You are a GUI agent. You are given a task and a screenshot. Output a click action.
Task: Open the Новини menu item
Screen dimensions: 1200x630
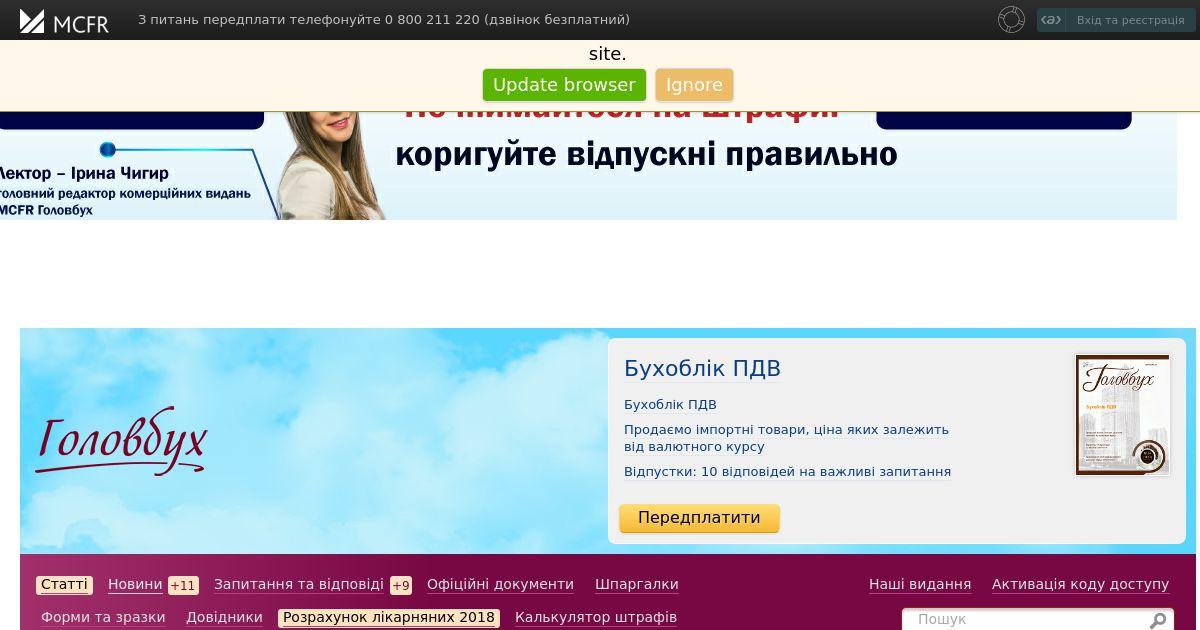[135, 585]
